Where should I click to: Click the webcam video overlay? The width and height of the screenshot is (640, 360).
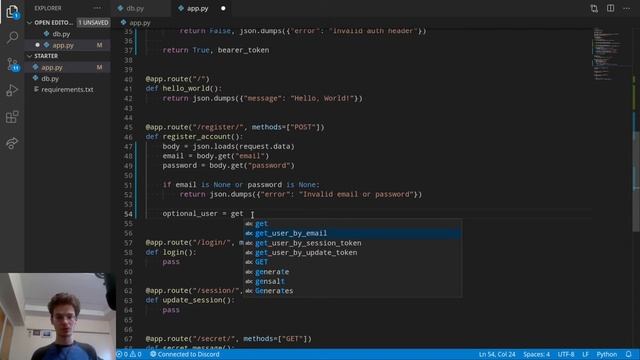(x=58, y=316)
